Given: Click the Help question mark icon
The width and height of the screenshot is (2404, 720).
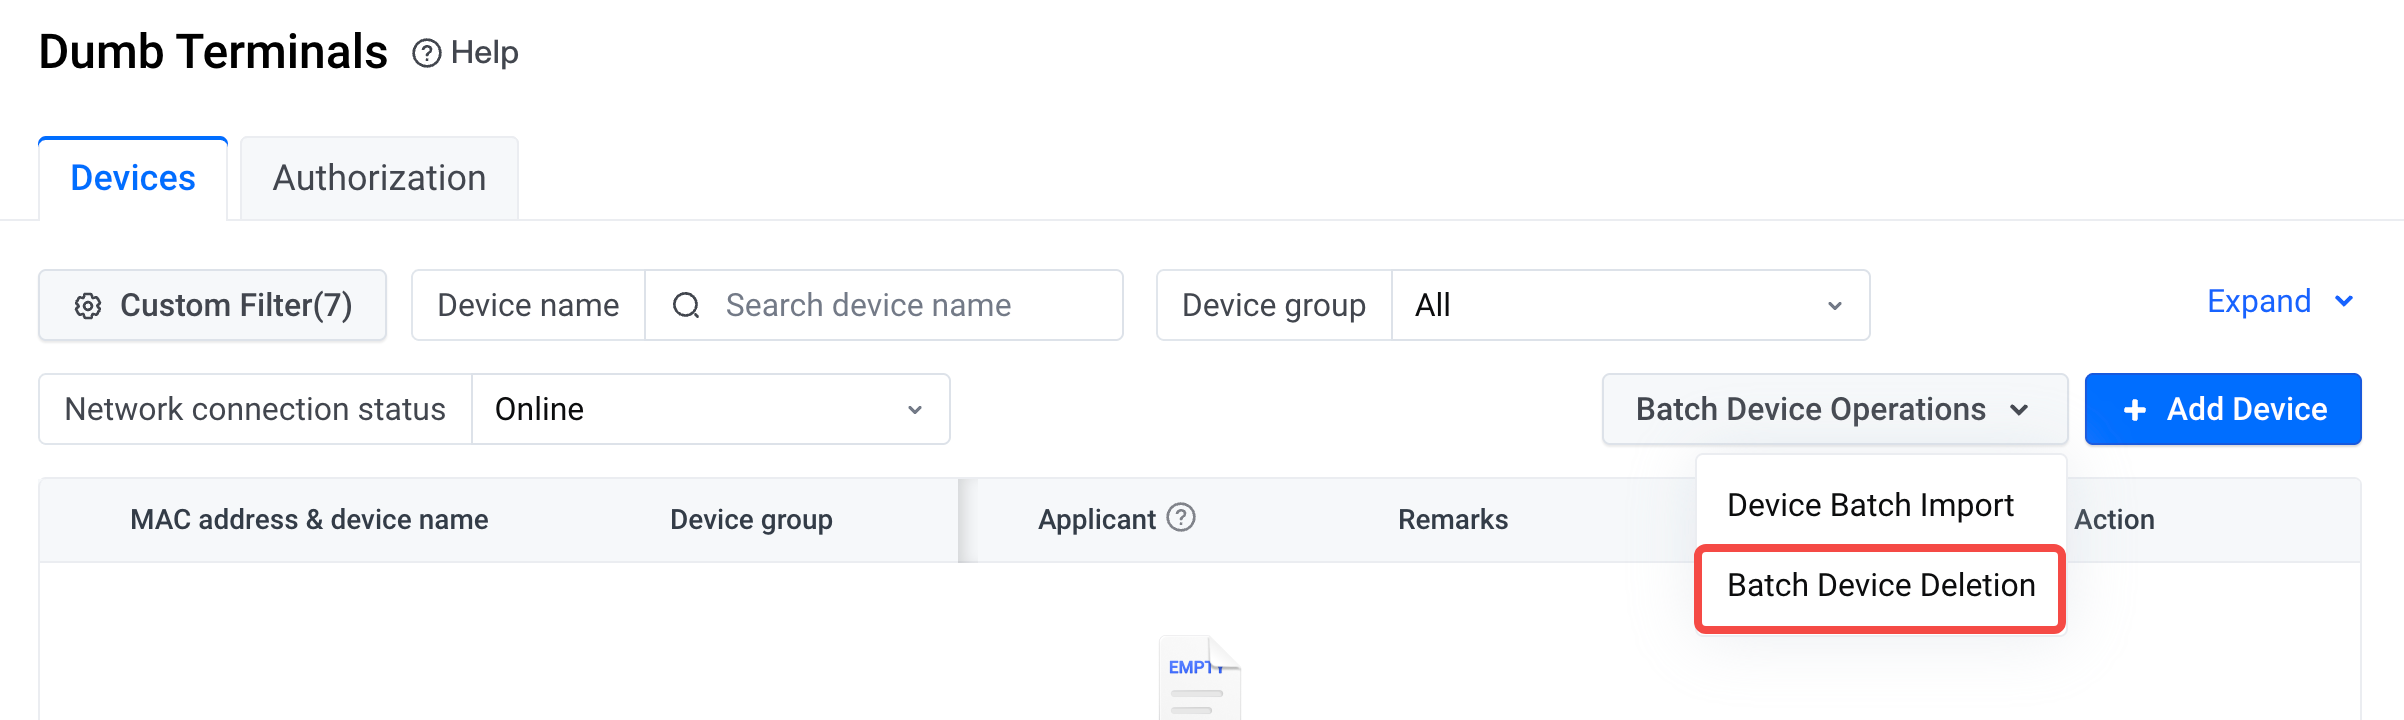Looking at the screenshot, I should [x=426, y=53].
